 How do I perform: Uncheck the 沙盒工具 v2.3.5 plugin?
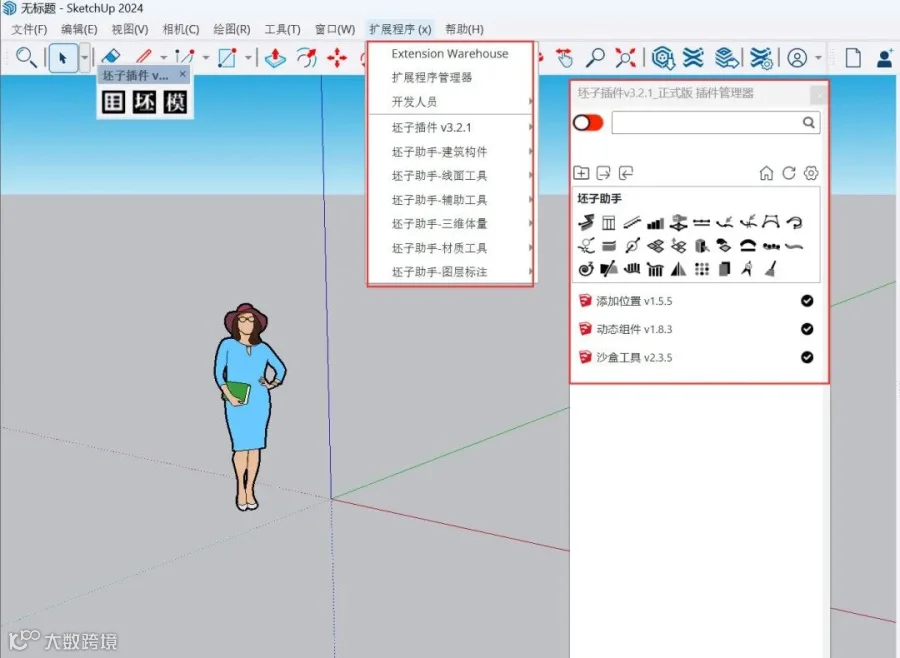point(806,357)
